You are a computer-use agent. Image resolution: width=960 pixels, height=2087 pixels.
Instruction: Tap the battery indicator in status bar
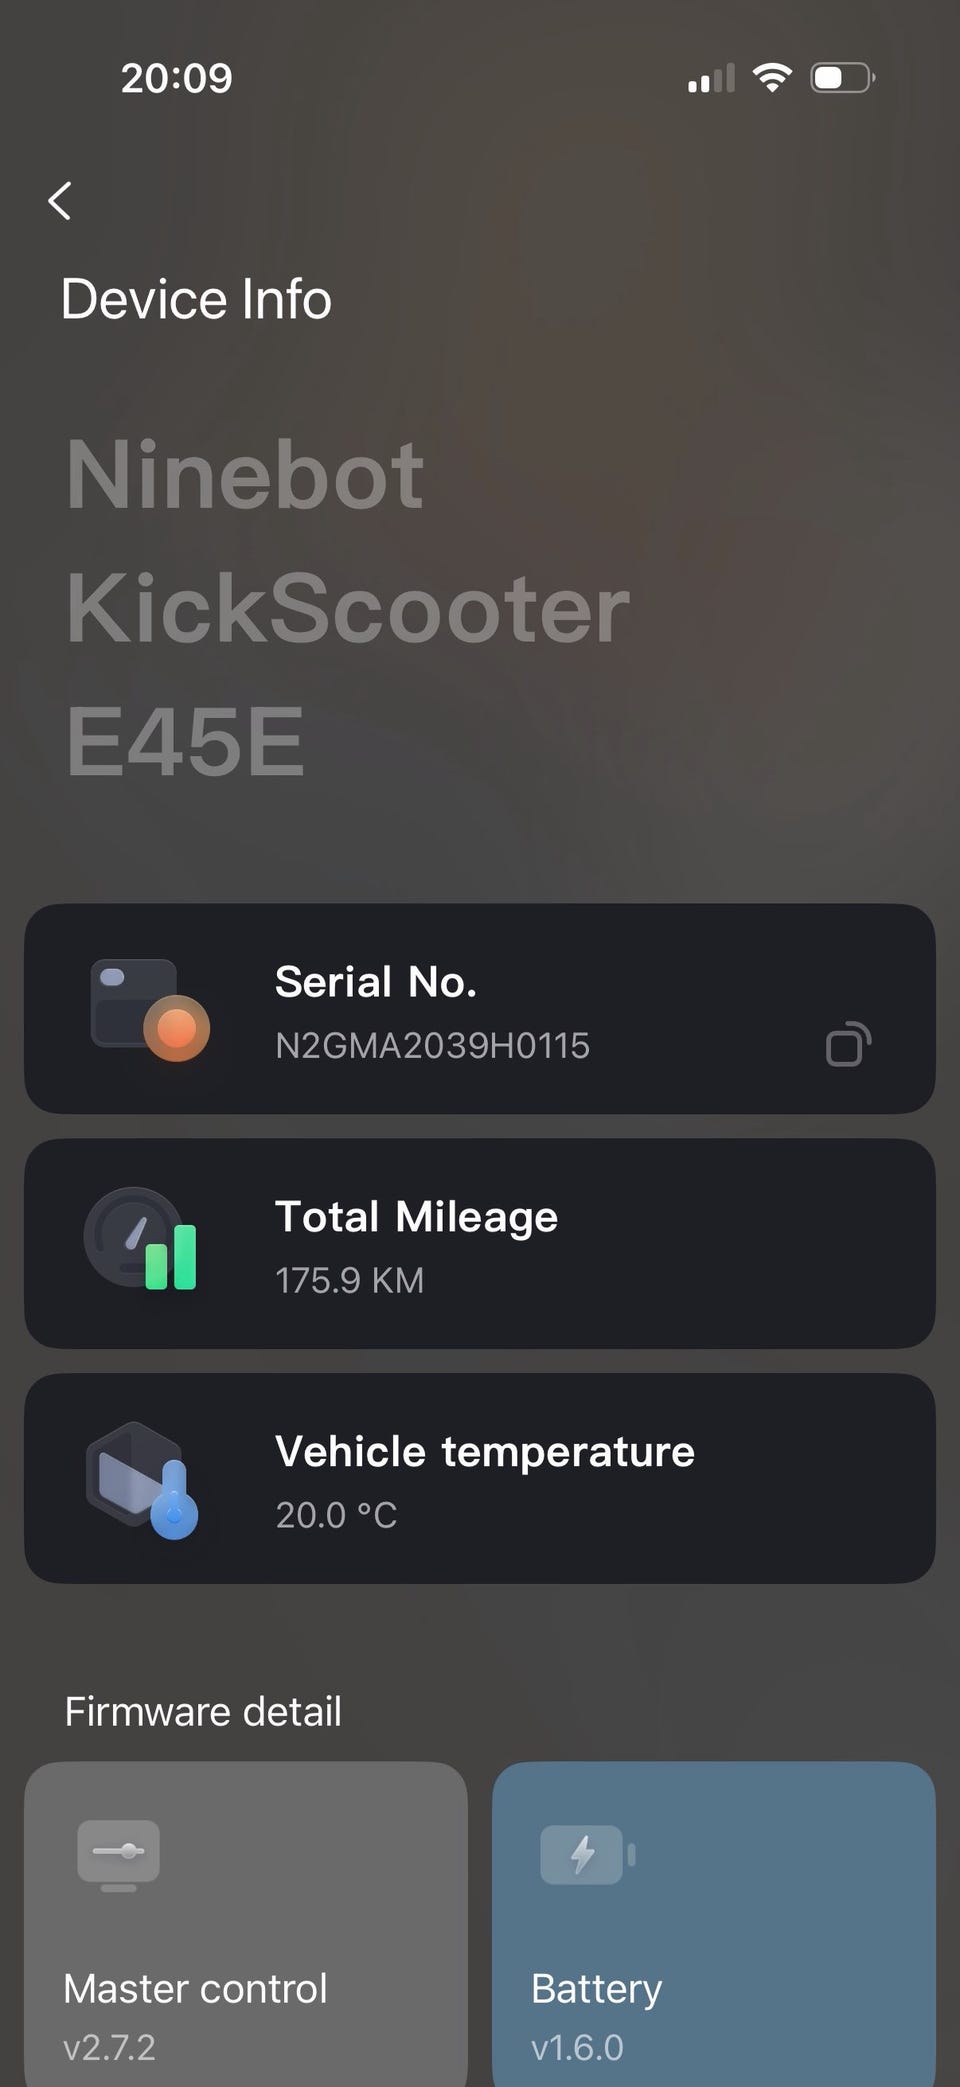(x=843, y=78)
